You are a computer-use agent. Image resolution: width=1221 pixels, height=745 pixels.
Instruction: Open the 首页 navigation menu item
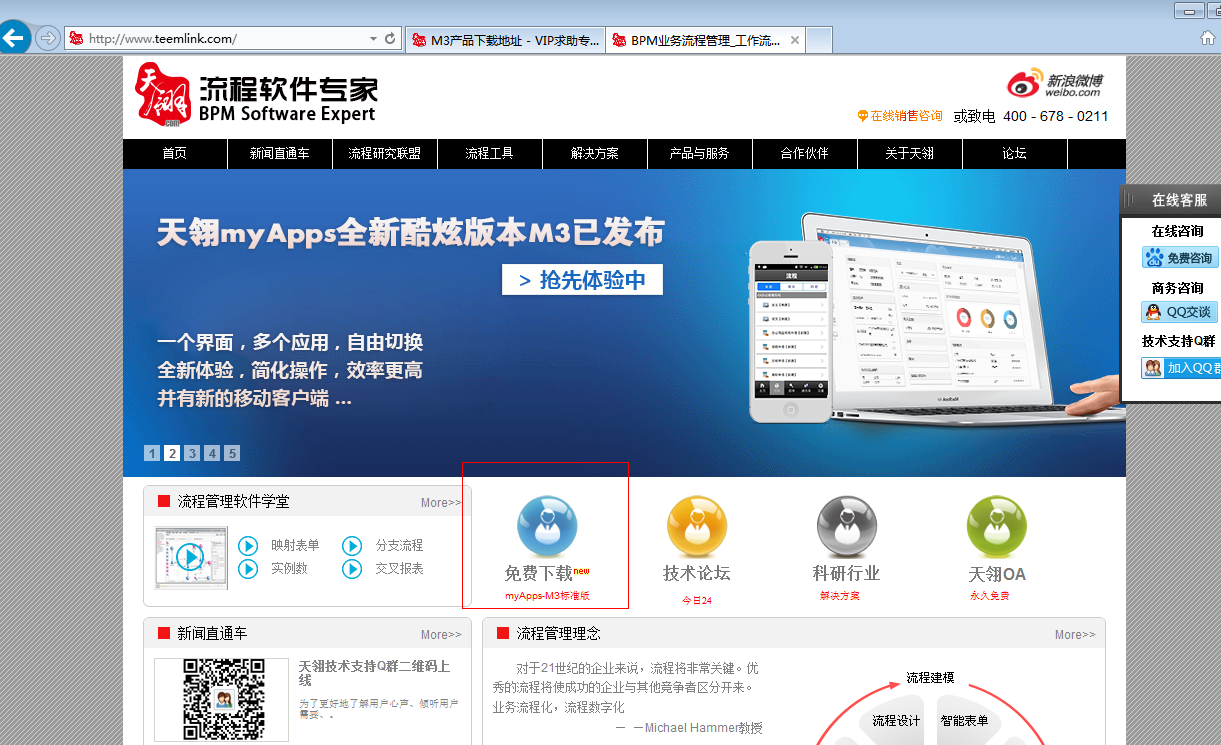(x=174, y=154)
